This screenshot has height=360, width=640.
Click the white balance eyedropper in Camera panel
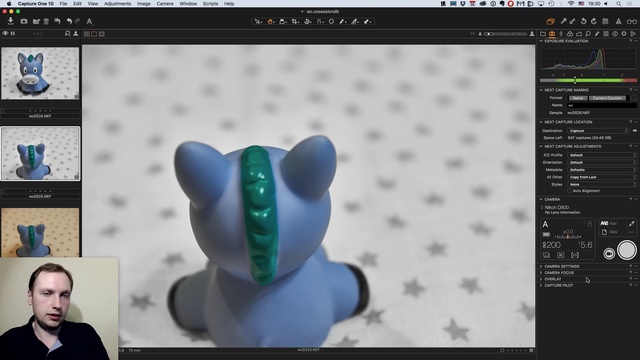coord(631,223)
